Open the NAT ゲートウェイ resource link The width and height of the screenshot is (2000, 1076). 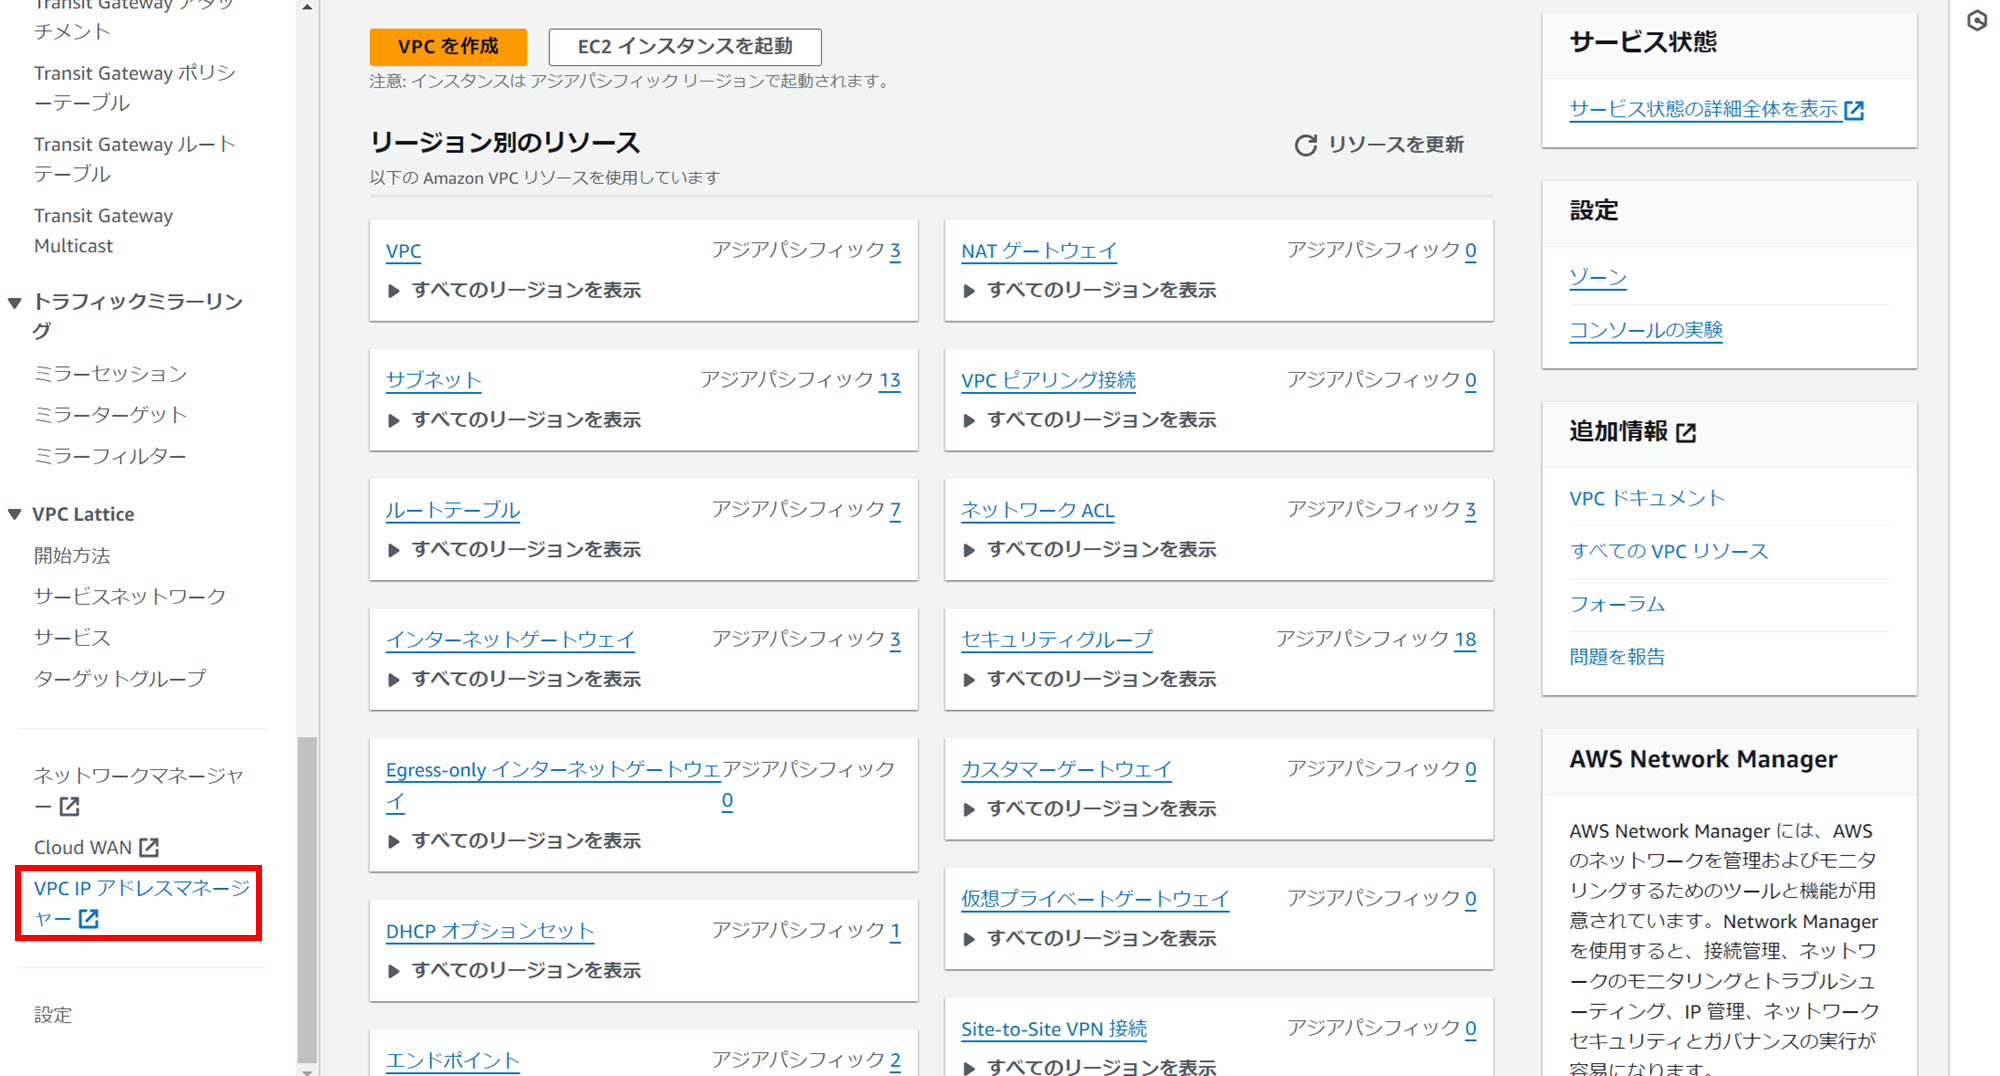click(1039, 251)
